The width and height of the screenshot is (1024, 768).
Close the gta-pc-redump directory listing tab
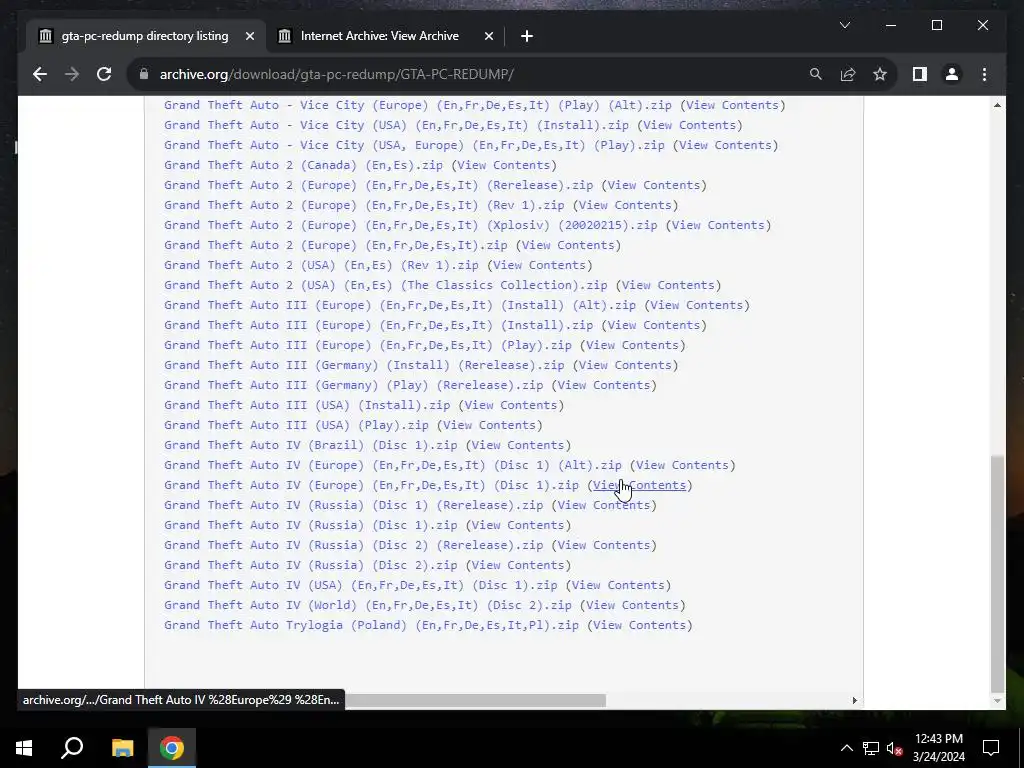(x=249, y=37)
